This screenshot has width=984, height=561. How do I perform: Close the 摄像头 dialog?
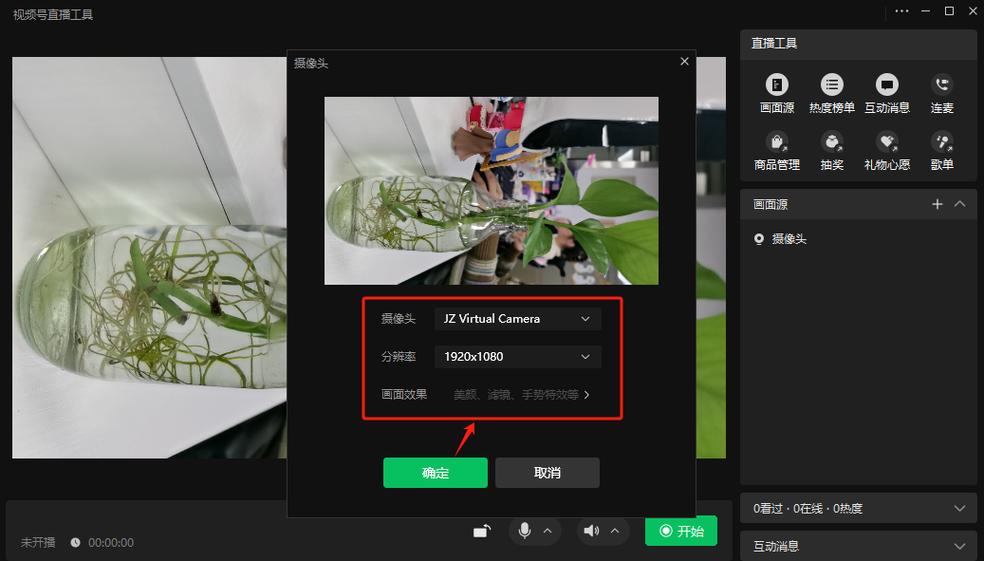(x=685, y=61)
